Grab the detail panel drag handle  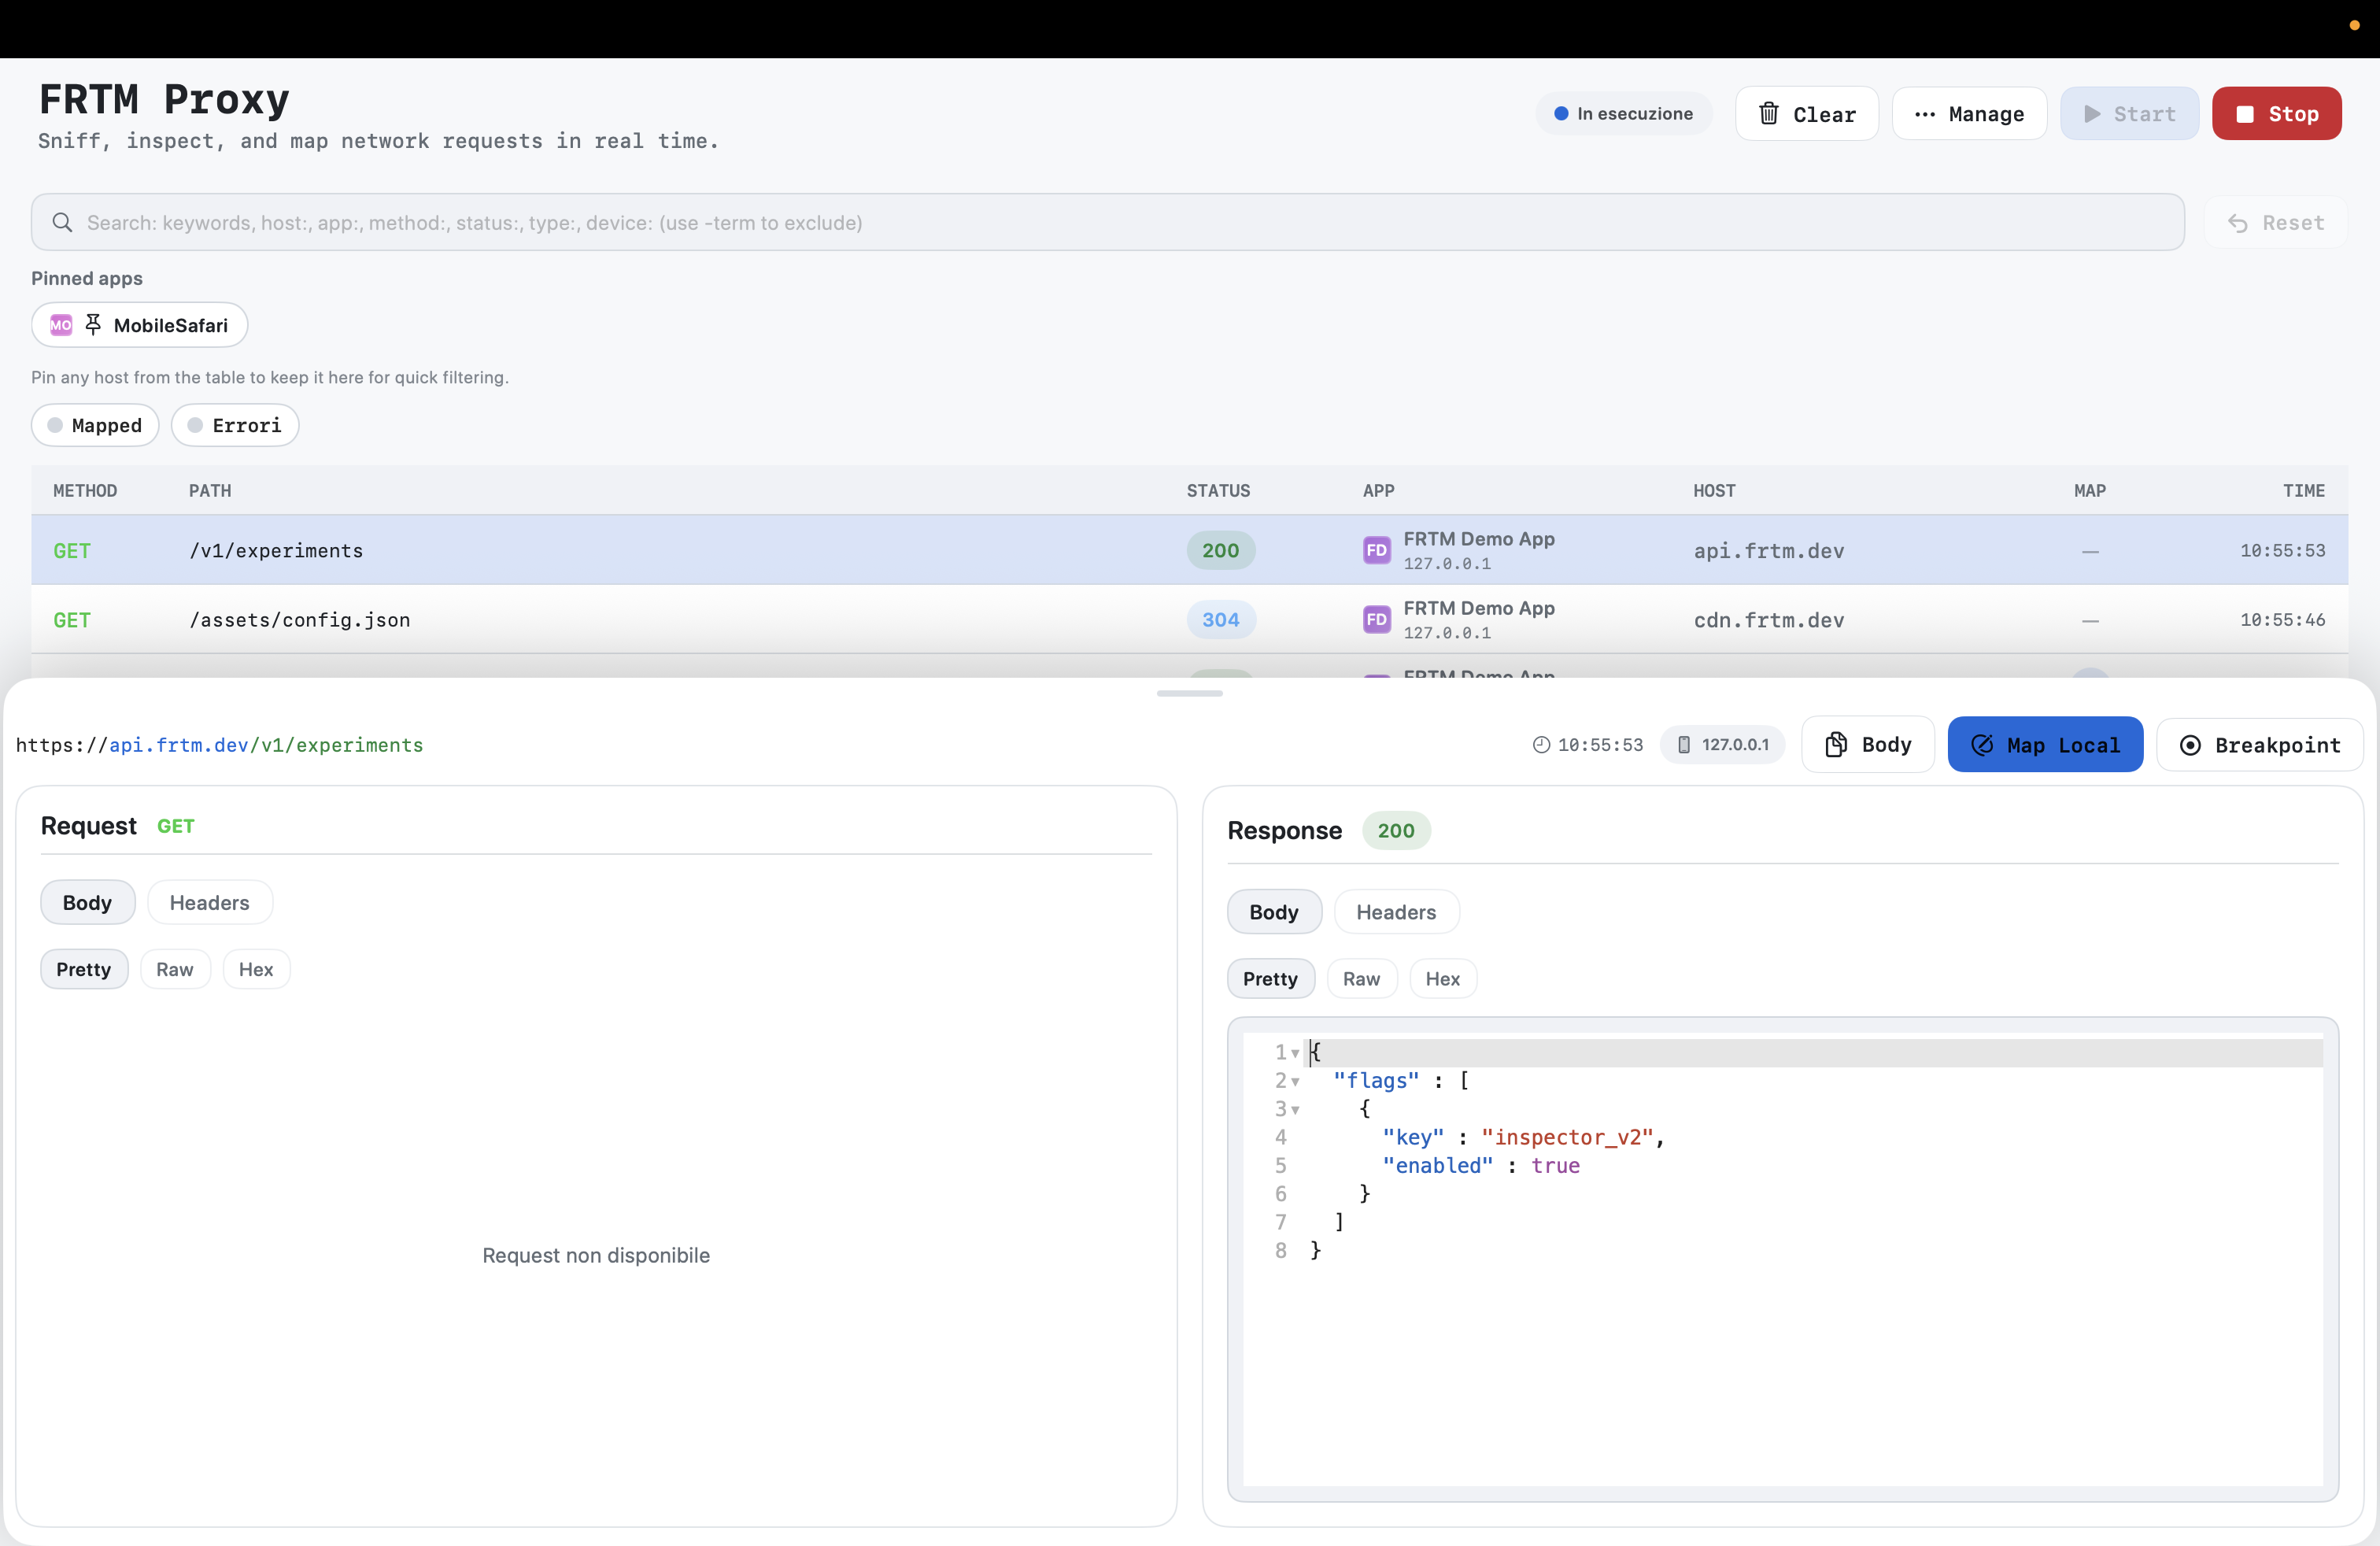[x=1189, y=693]
